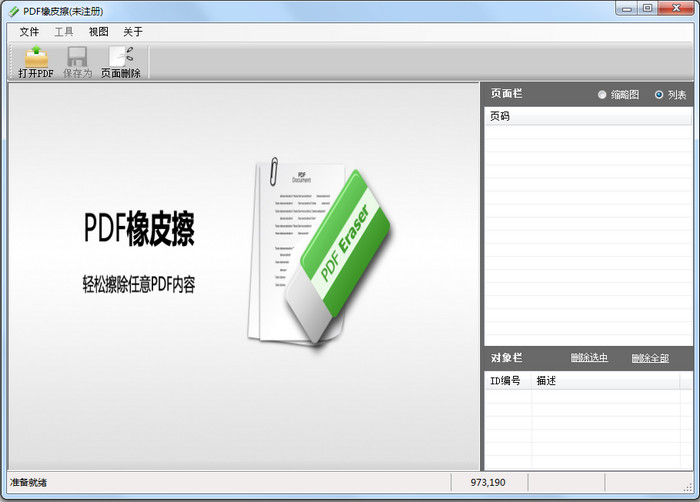Image resolution: width=700 pixels, height=502 pixels.
Task: Open a PDF with the 打开PDF icon
Action: point(36,62)
